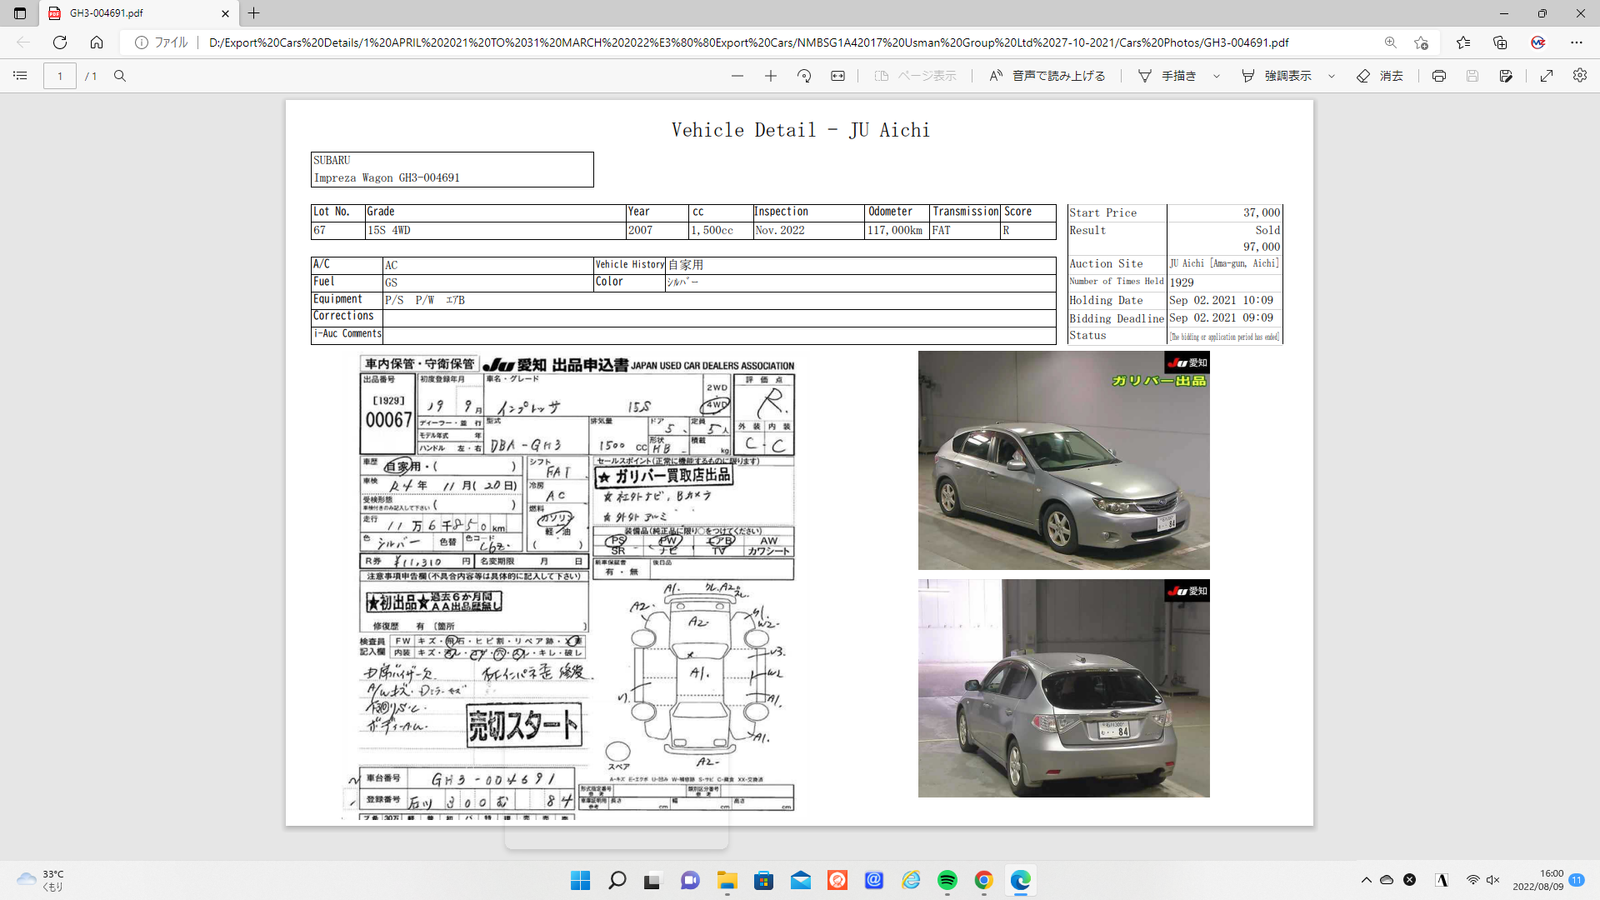
Task: Expand the 強調表示 highlight options dropdown
Action: click(1331, 76)
